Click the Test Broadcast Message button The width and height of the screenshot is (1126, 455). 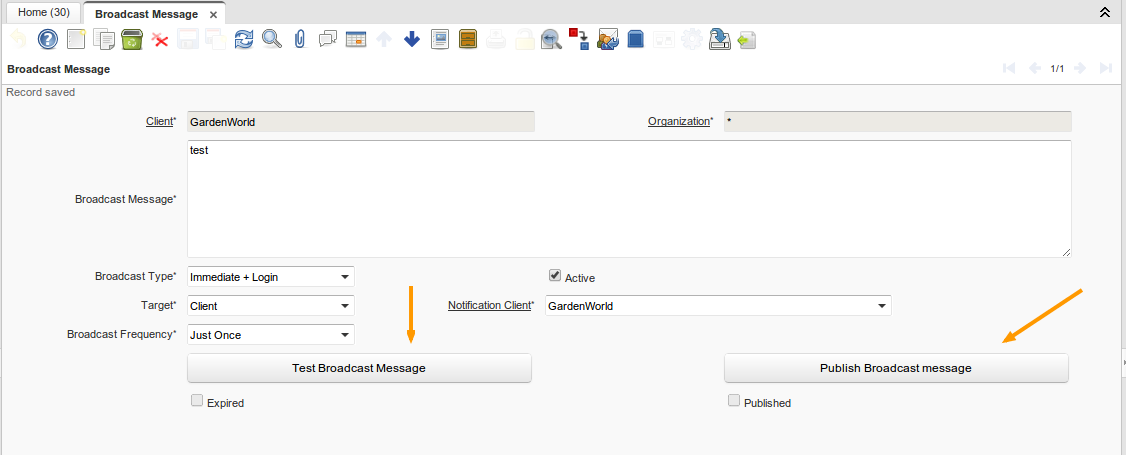point(359,368)
